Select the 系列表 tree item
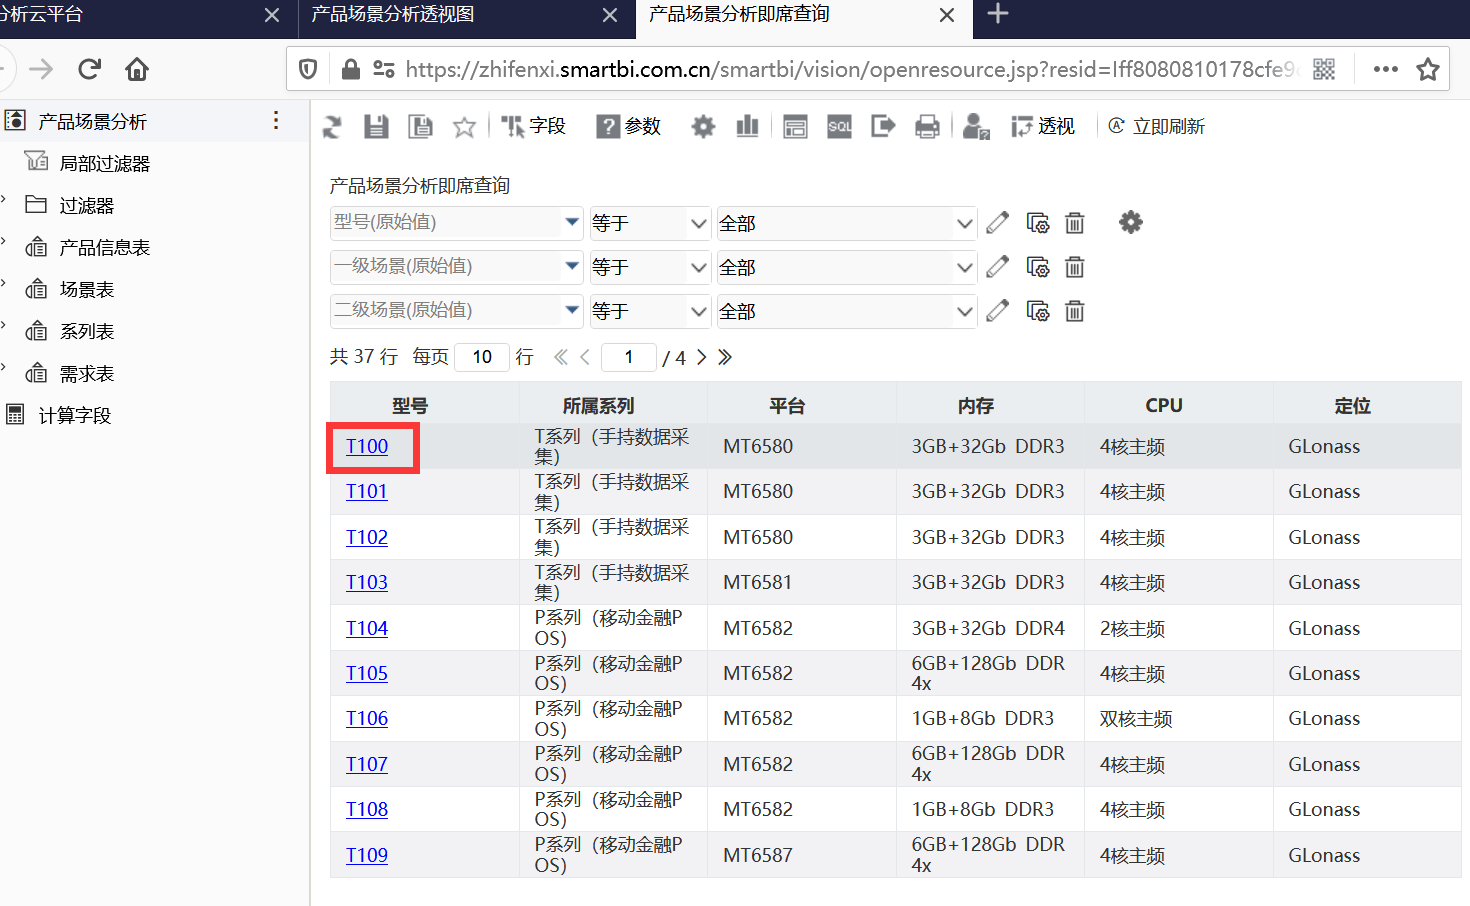Viewport: 1470px width, 906px height. point(86,331)
